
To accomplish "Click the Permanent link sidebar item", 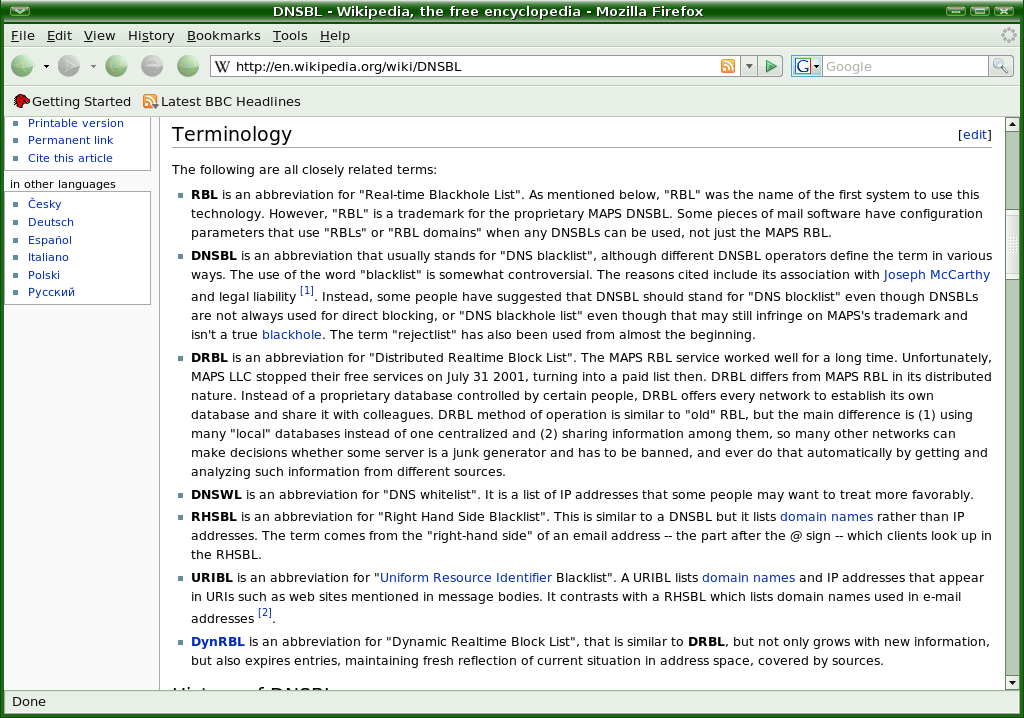I will [71, 140].
